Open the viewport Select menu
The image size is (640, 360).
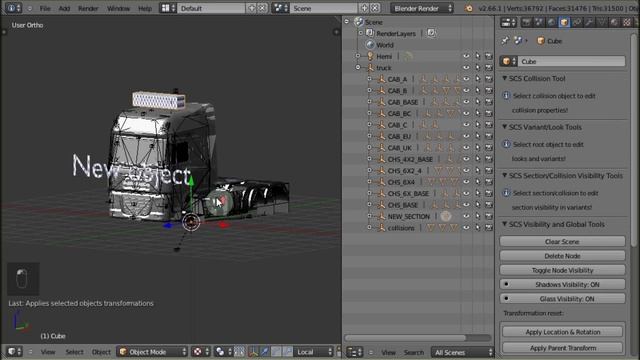74,352
